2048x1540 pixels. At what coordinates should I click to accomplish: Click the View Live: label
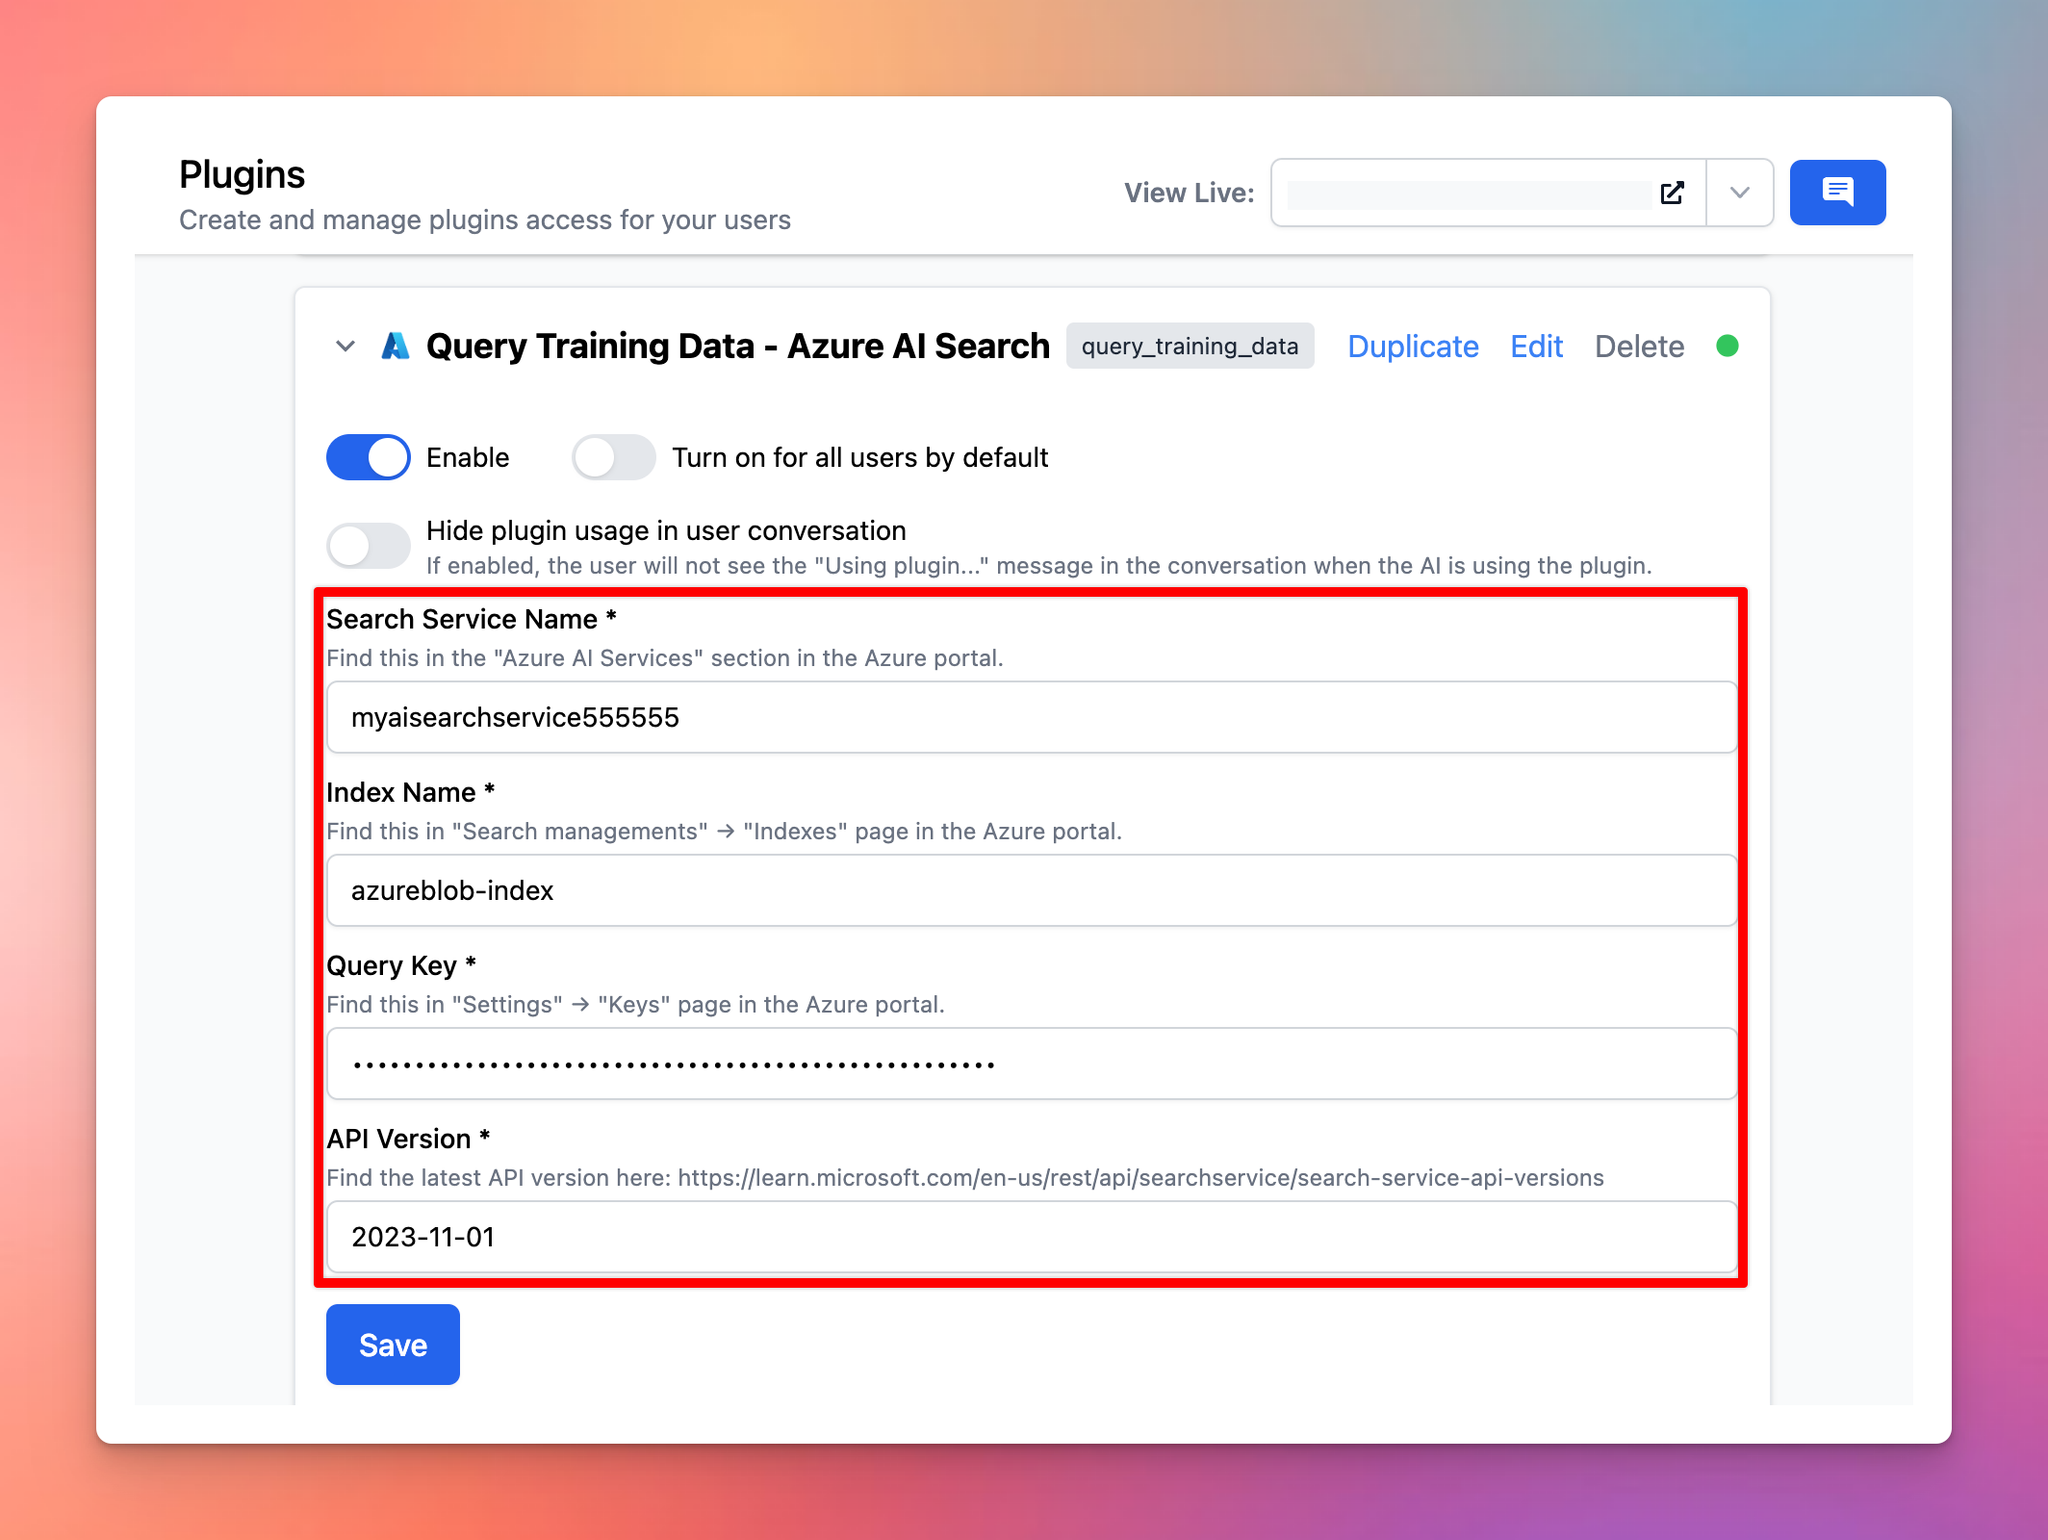tap(1189, 192)
